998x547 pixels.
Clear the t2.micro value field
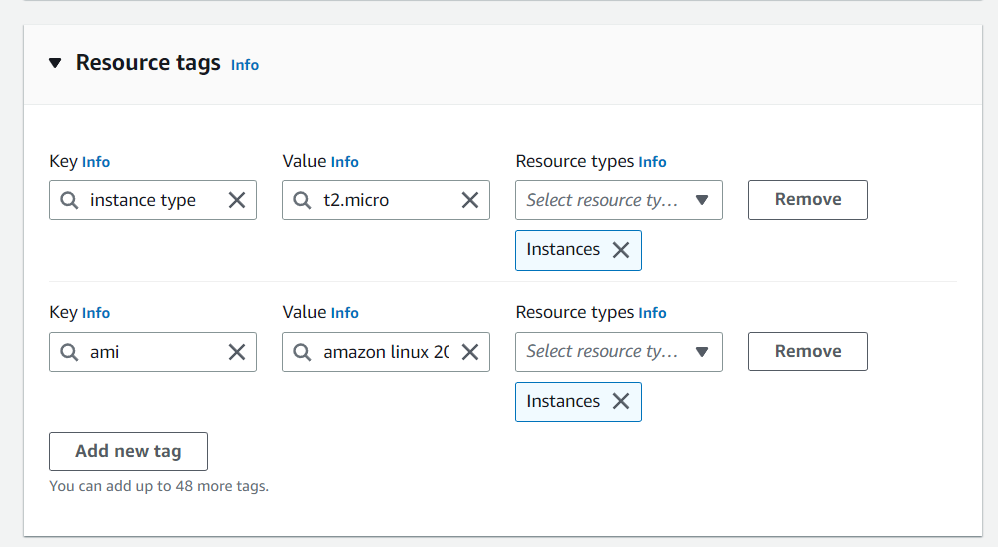click(470, 200)
